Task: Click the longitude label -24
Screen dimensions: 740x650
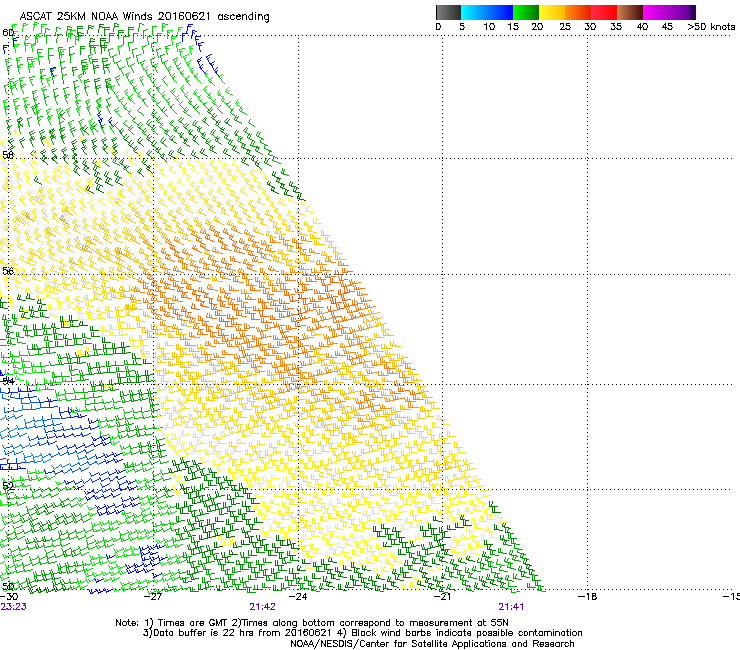Action: click(x=298, y=597)
